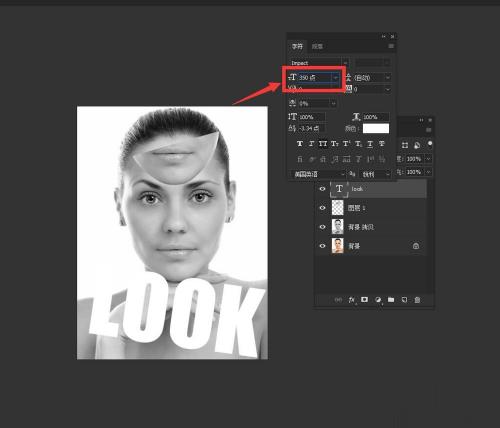Hide the look text layer
This screenshot has height=428, width=500.
(322, 189)
